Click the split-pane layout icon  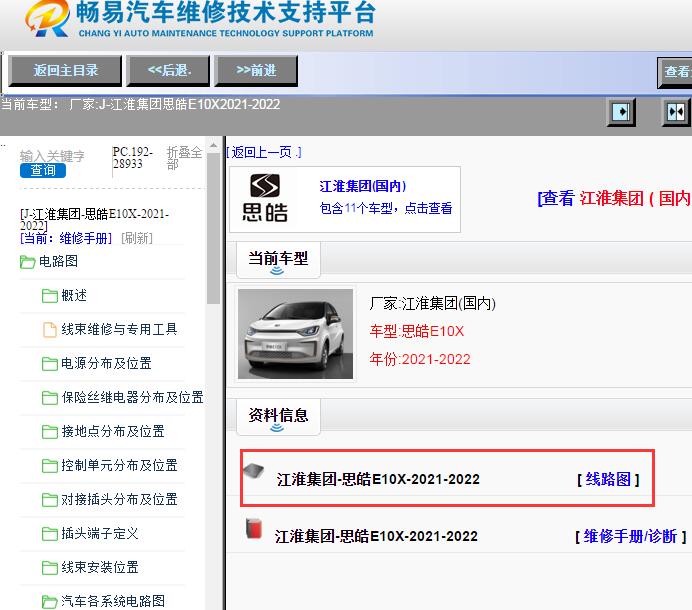(x=675, y=112)
